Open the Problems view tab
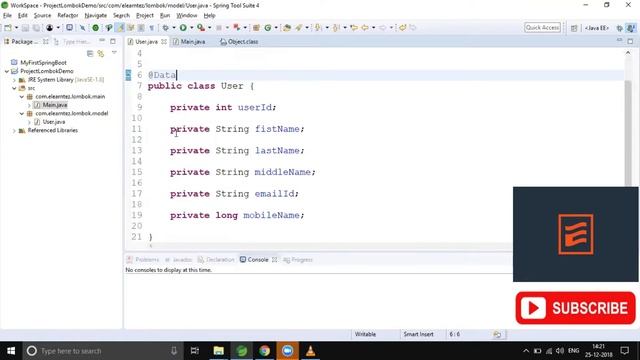 (142, 260)
